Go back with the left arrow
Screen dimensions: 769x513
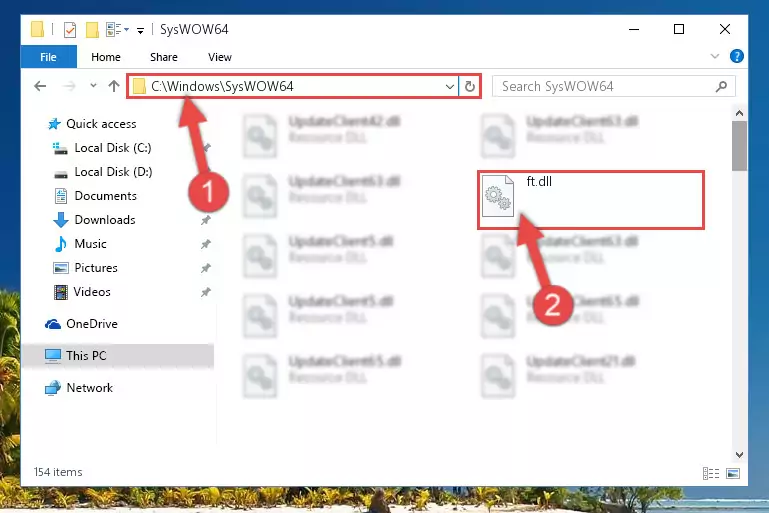(x=40, y=86)
